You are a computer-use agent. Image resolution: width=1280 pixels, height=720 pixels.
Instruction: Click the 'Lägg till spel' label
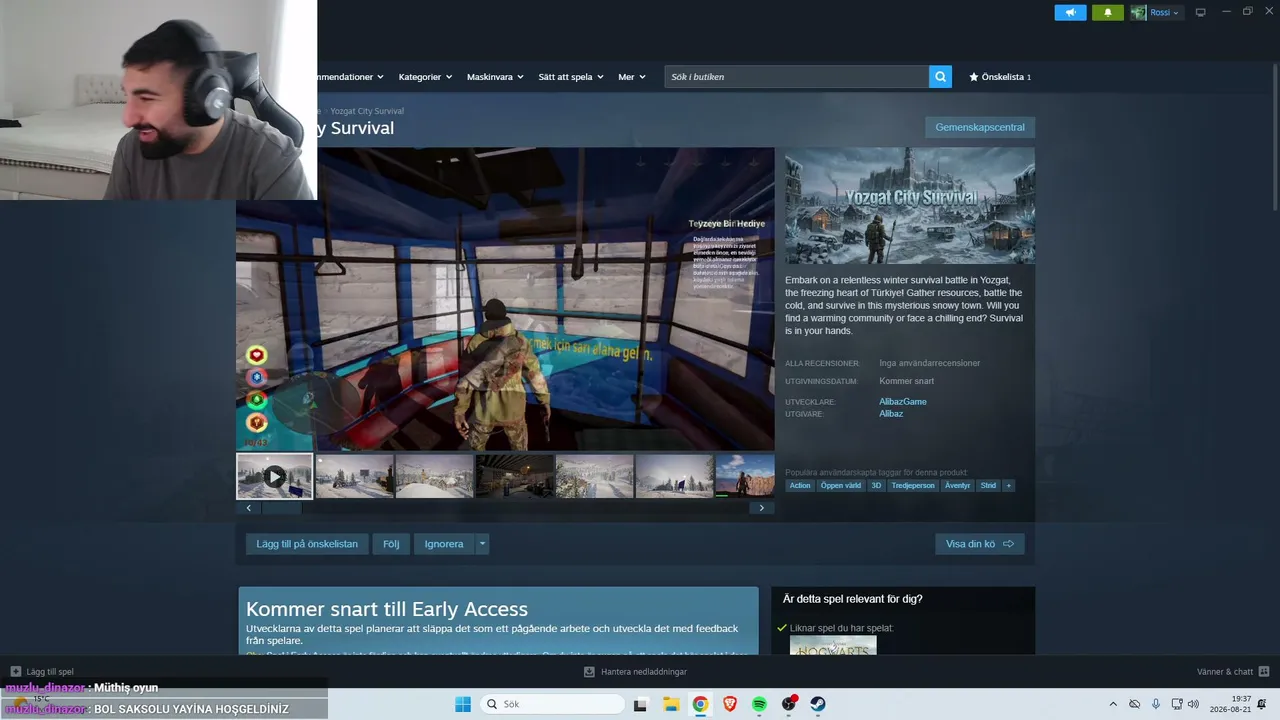50,672
